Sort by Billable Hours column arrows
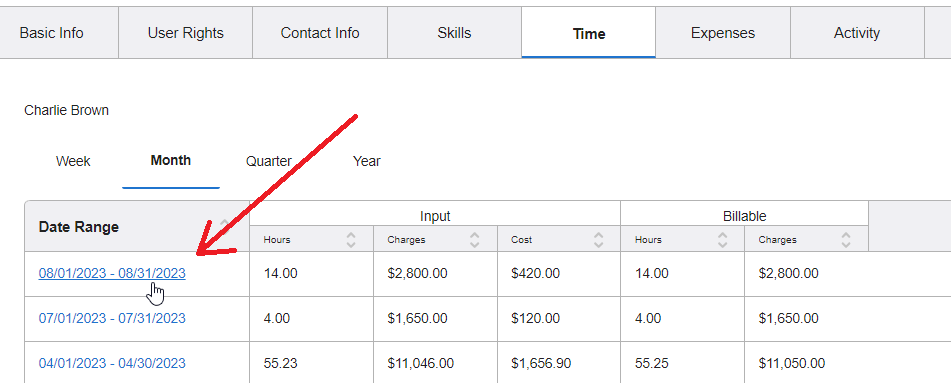 coord(722,240)
